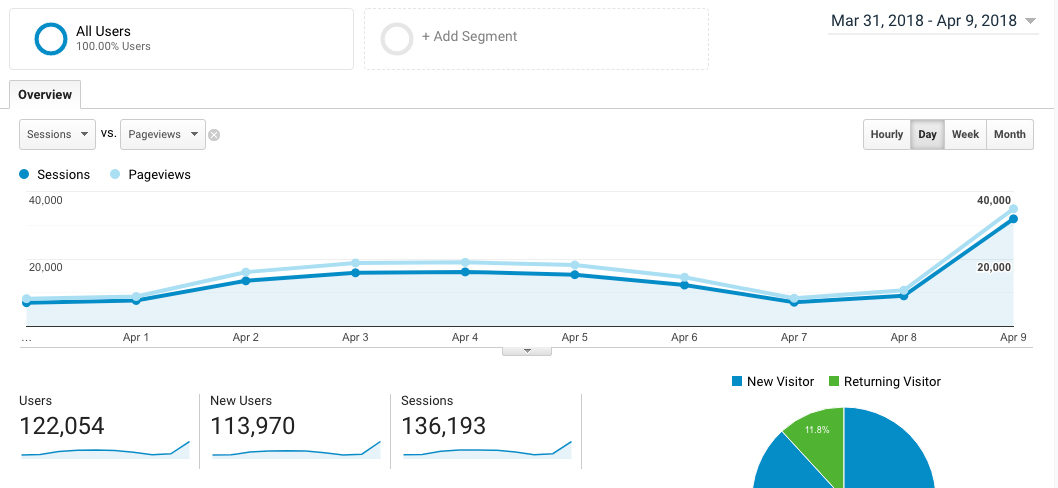Open the Pageviews metric dropdown

coord(163,135)
